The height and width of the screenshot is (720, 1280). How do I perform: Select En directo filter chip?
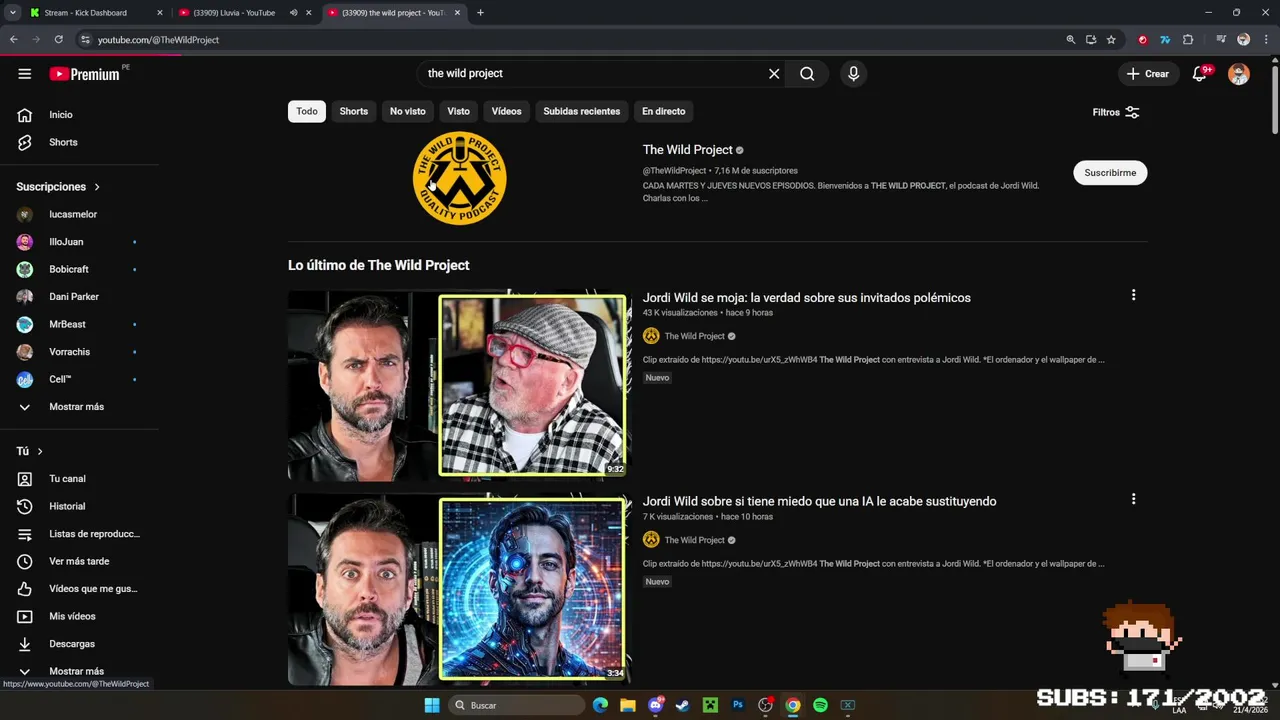click(664, 111)
